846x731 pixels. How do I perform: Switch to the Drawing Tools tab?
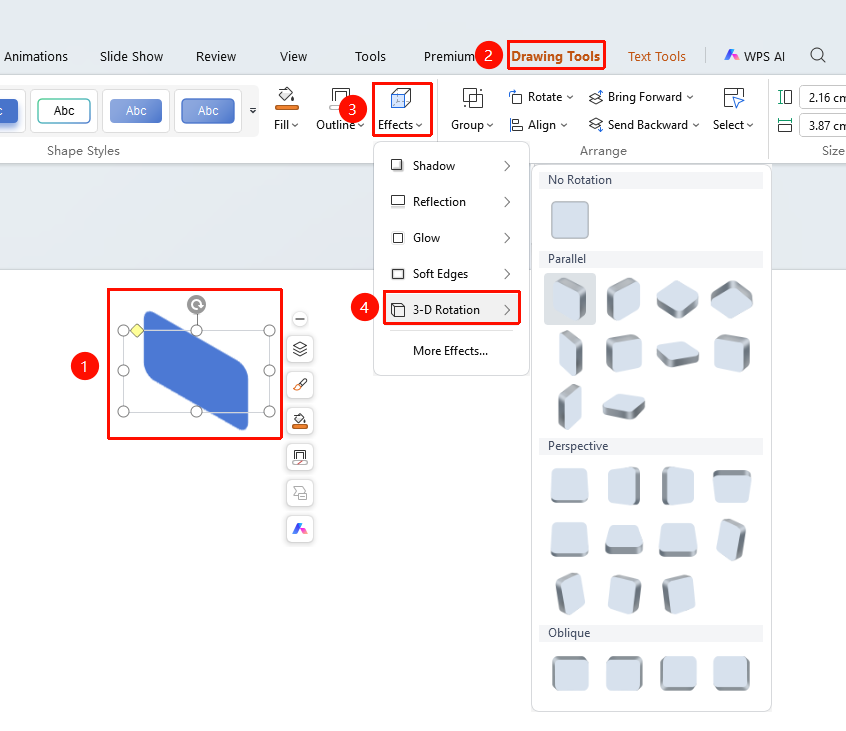pos(556,56)
